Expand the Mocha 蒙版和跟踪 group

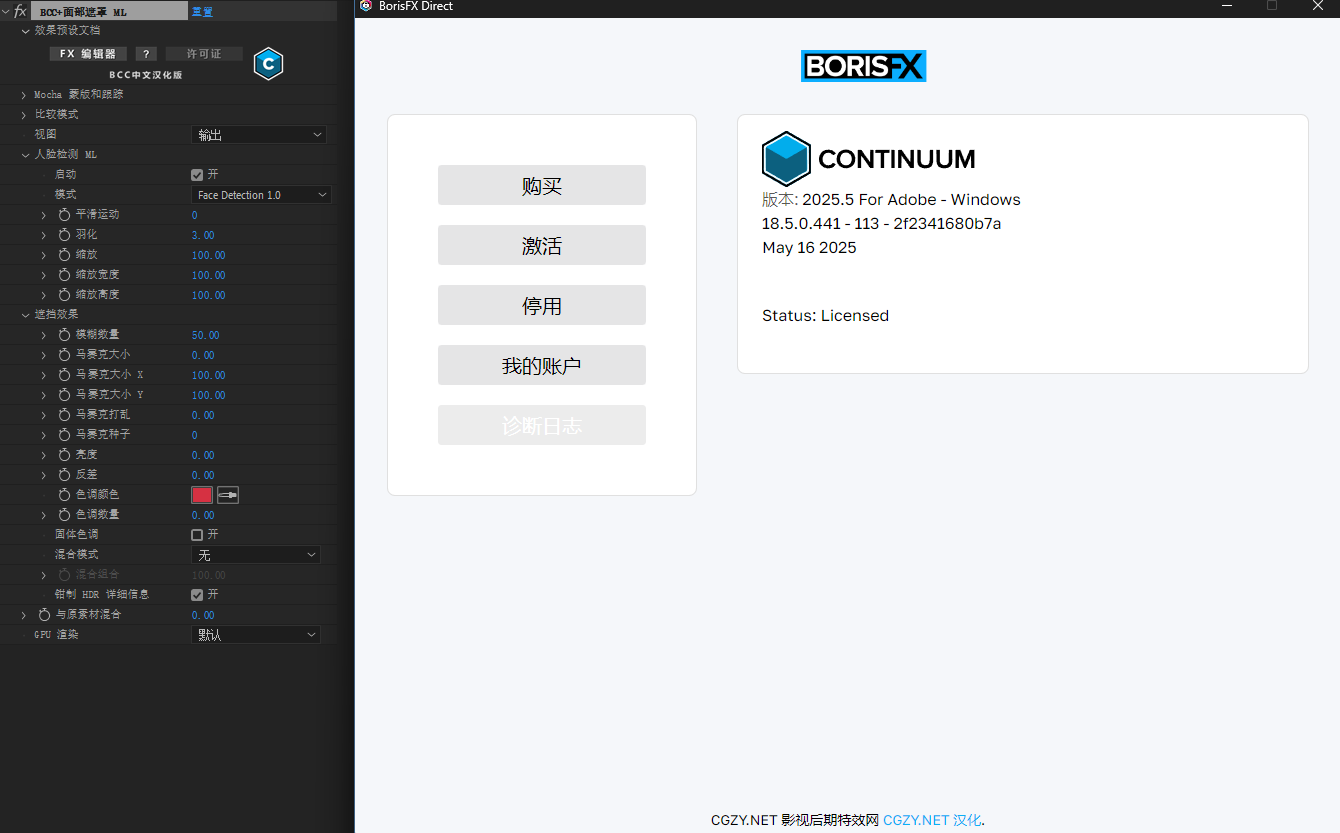click(24, 95)
